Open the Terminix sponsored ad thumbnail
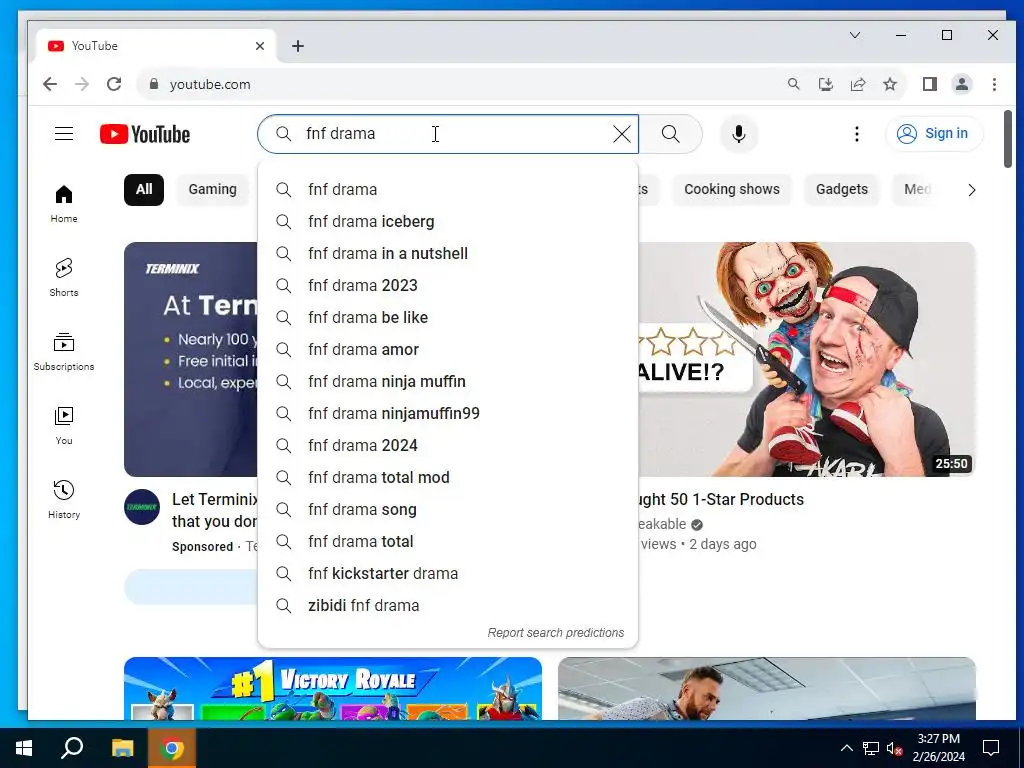The image size is (1024, 768). [x=191, y=359]
